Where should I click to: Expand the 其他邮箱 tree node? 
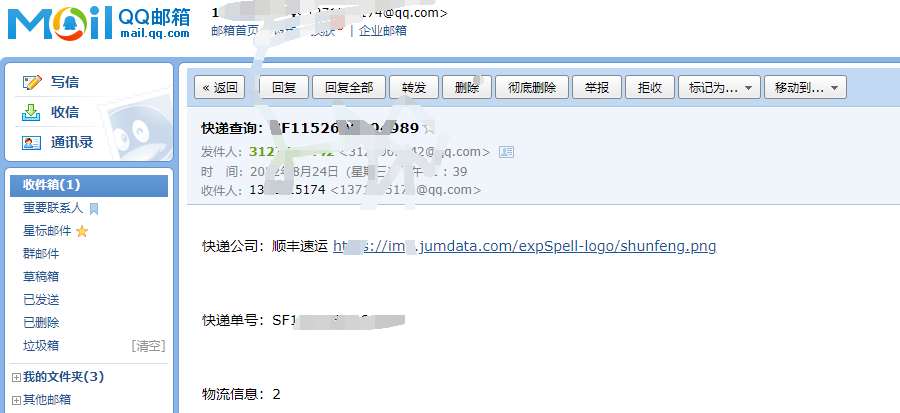coord(16,400)
